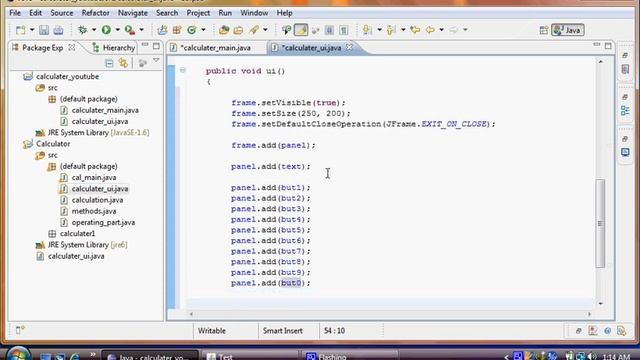Select the Calculator project
640x360 pixels.
click(x=53, y=144)
